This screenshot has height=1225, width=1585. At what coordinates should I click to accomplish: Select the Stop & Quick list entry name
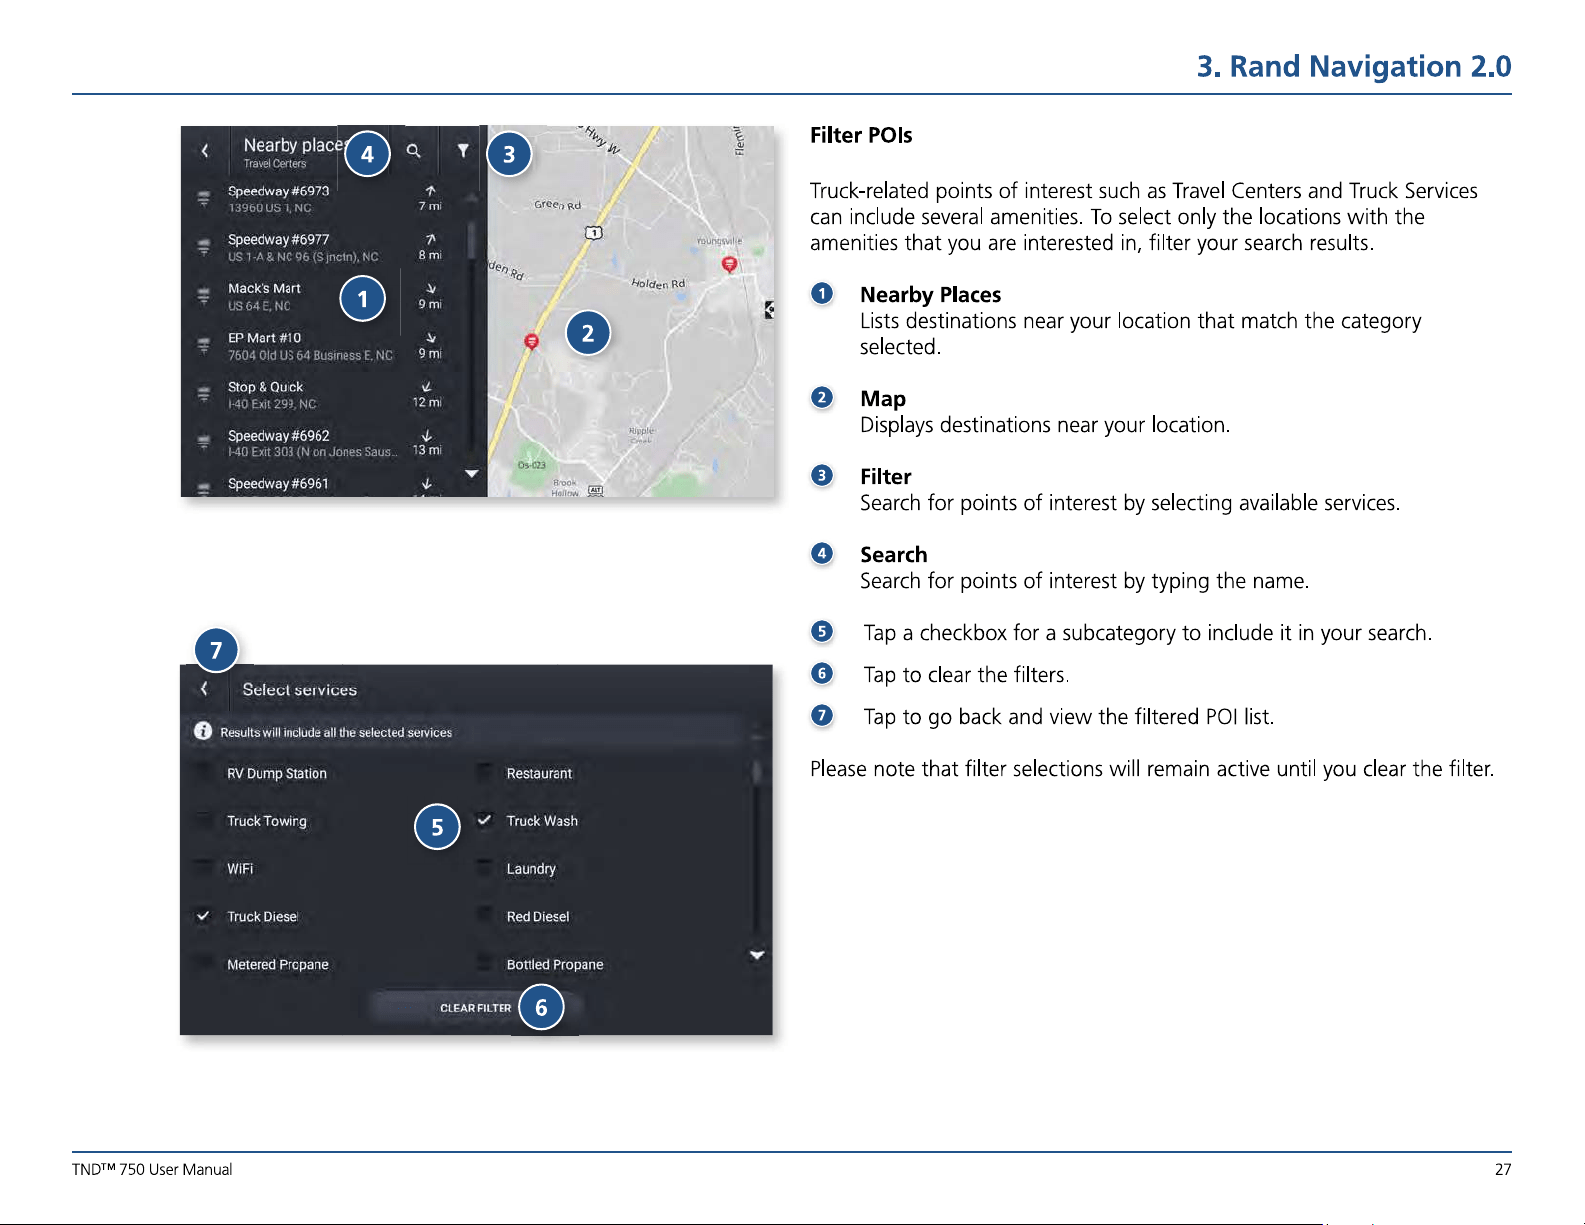click(x=265, y=387)
